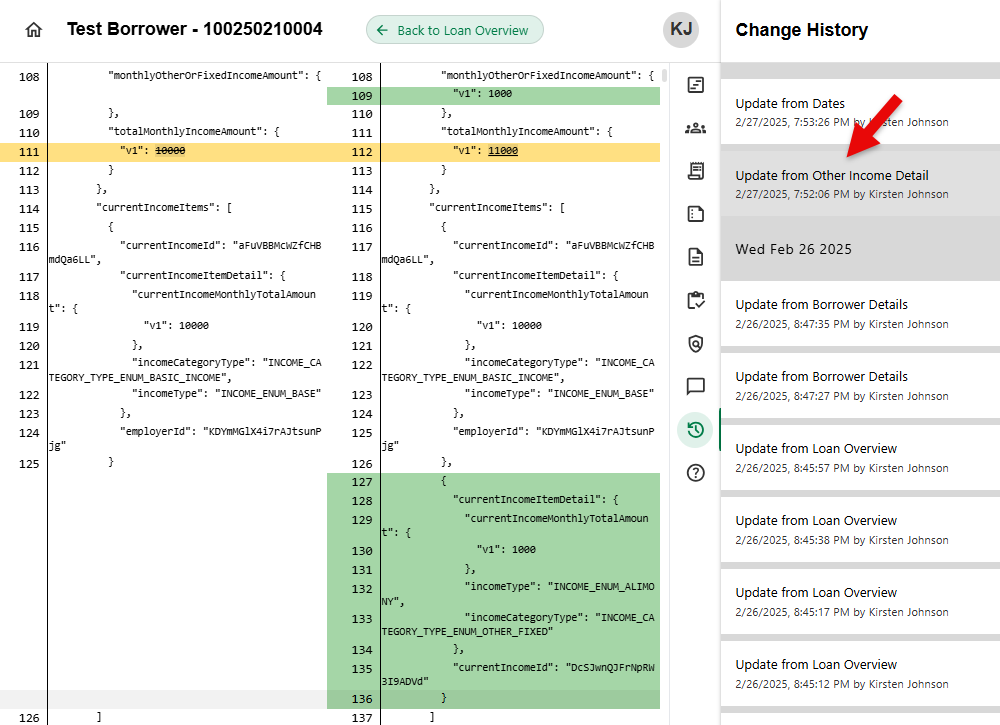Open the notes page icon in sidebar
The height and width of the screenshot is (725, 1000).
click(x=695, y=214)
